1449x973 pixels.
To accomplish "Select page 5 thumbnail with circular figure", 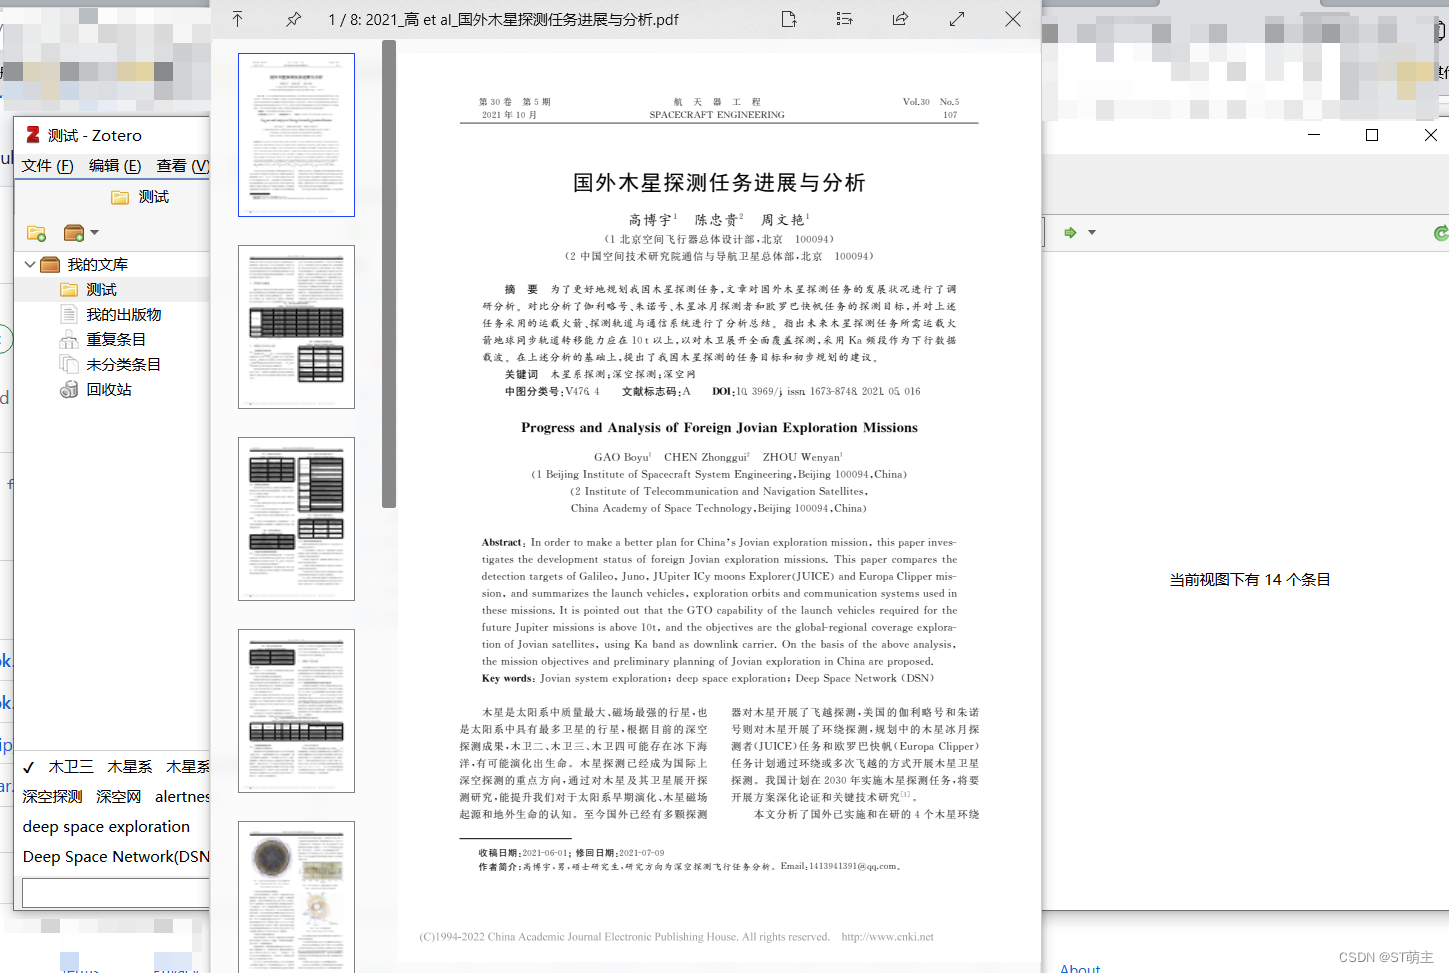I will (x=296, y=897).
